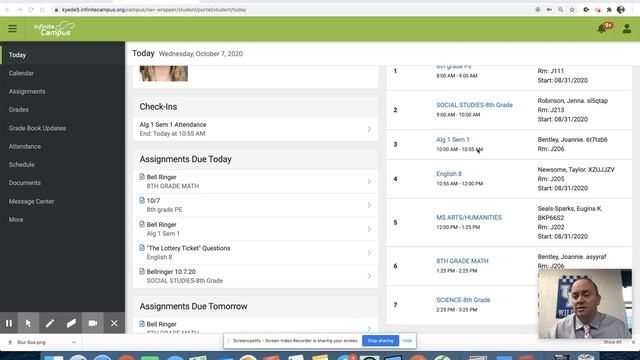This screenshot has width=640, height=360.
Task: Click the presenter webcam video overlay
Action: (585, 304)
